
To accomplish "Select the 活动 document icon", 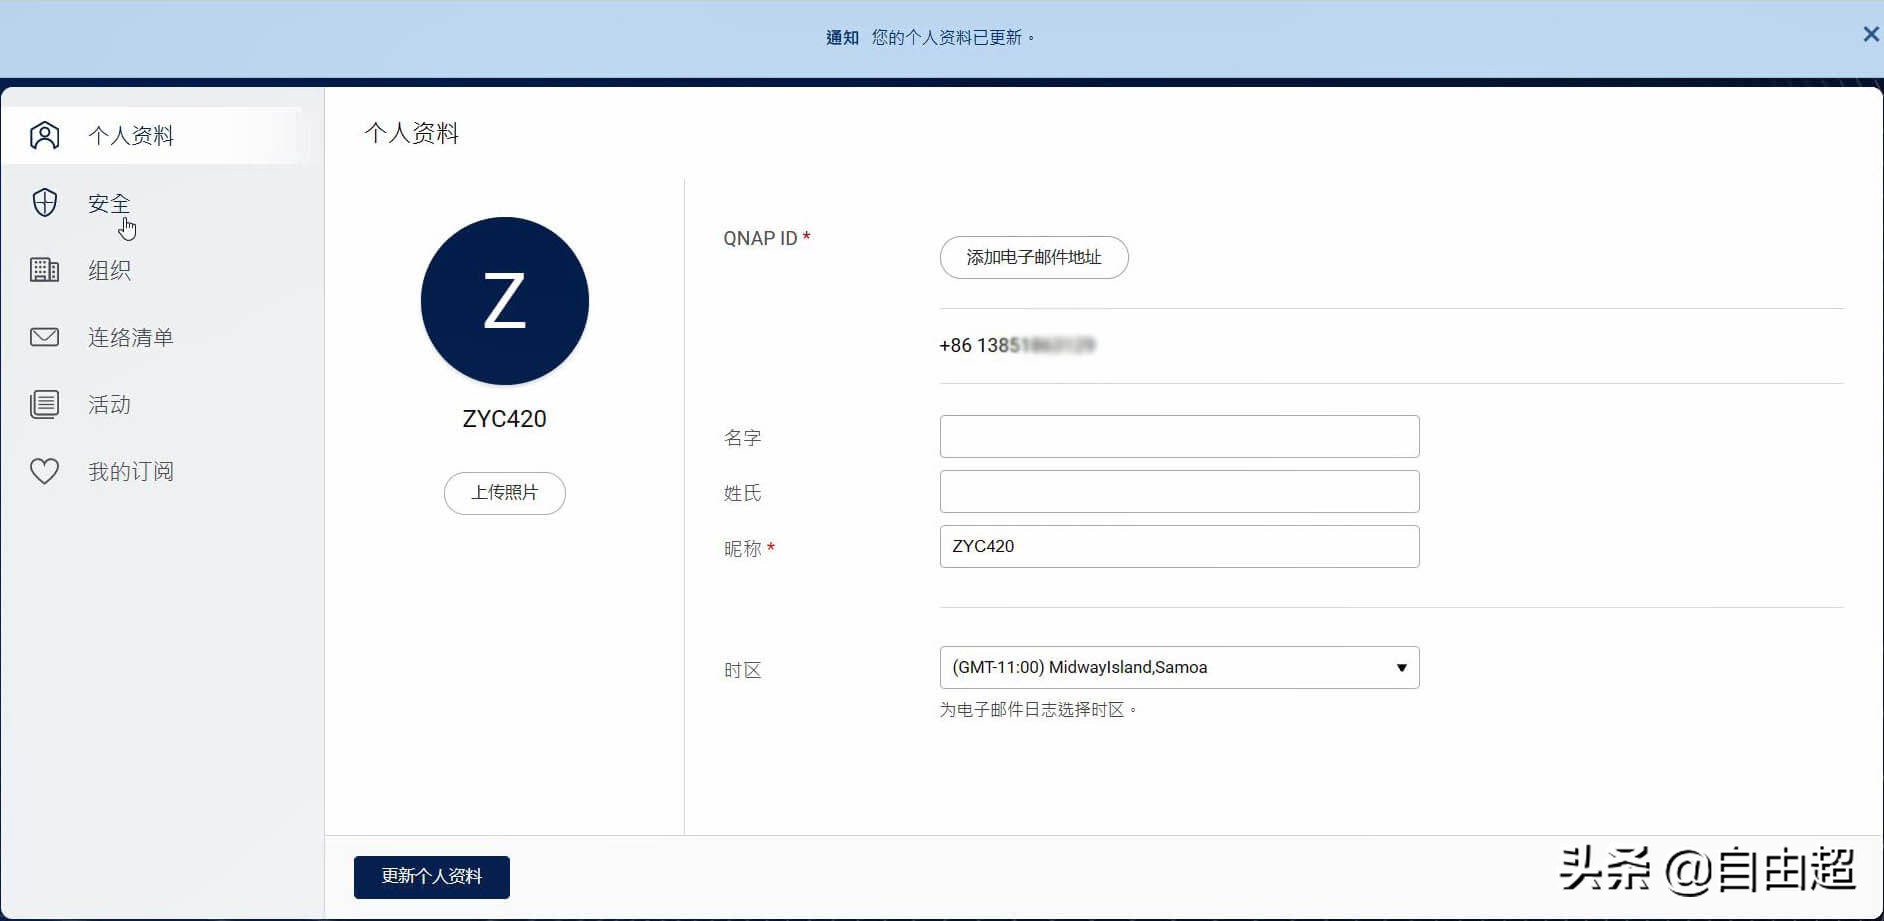I will [44, 404].
